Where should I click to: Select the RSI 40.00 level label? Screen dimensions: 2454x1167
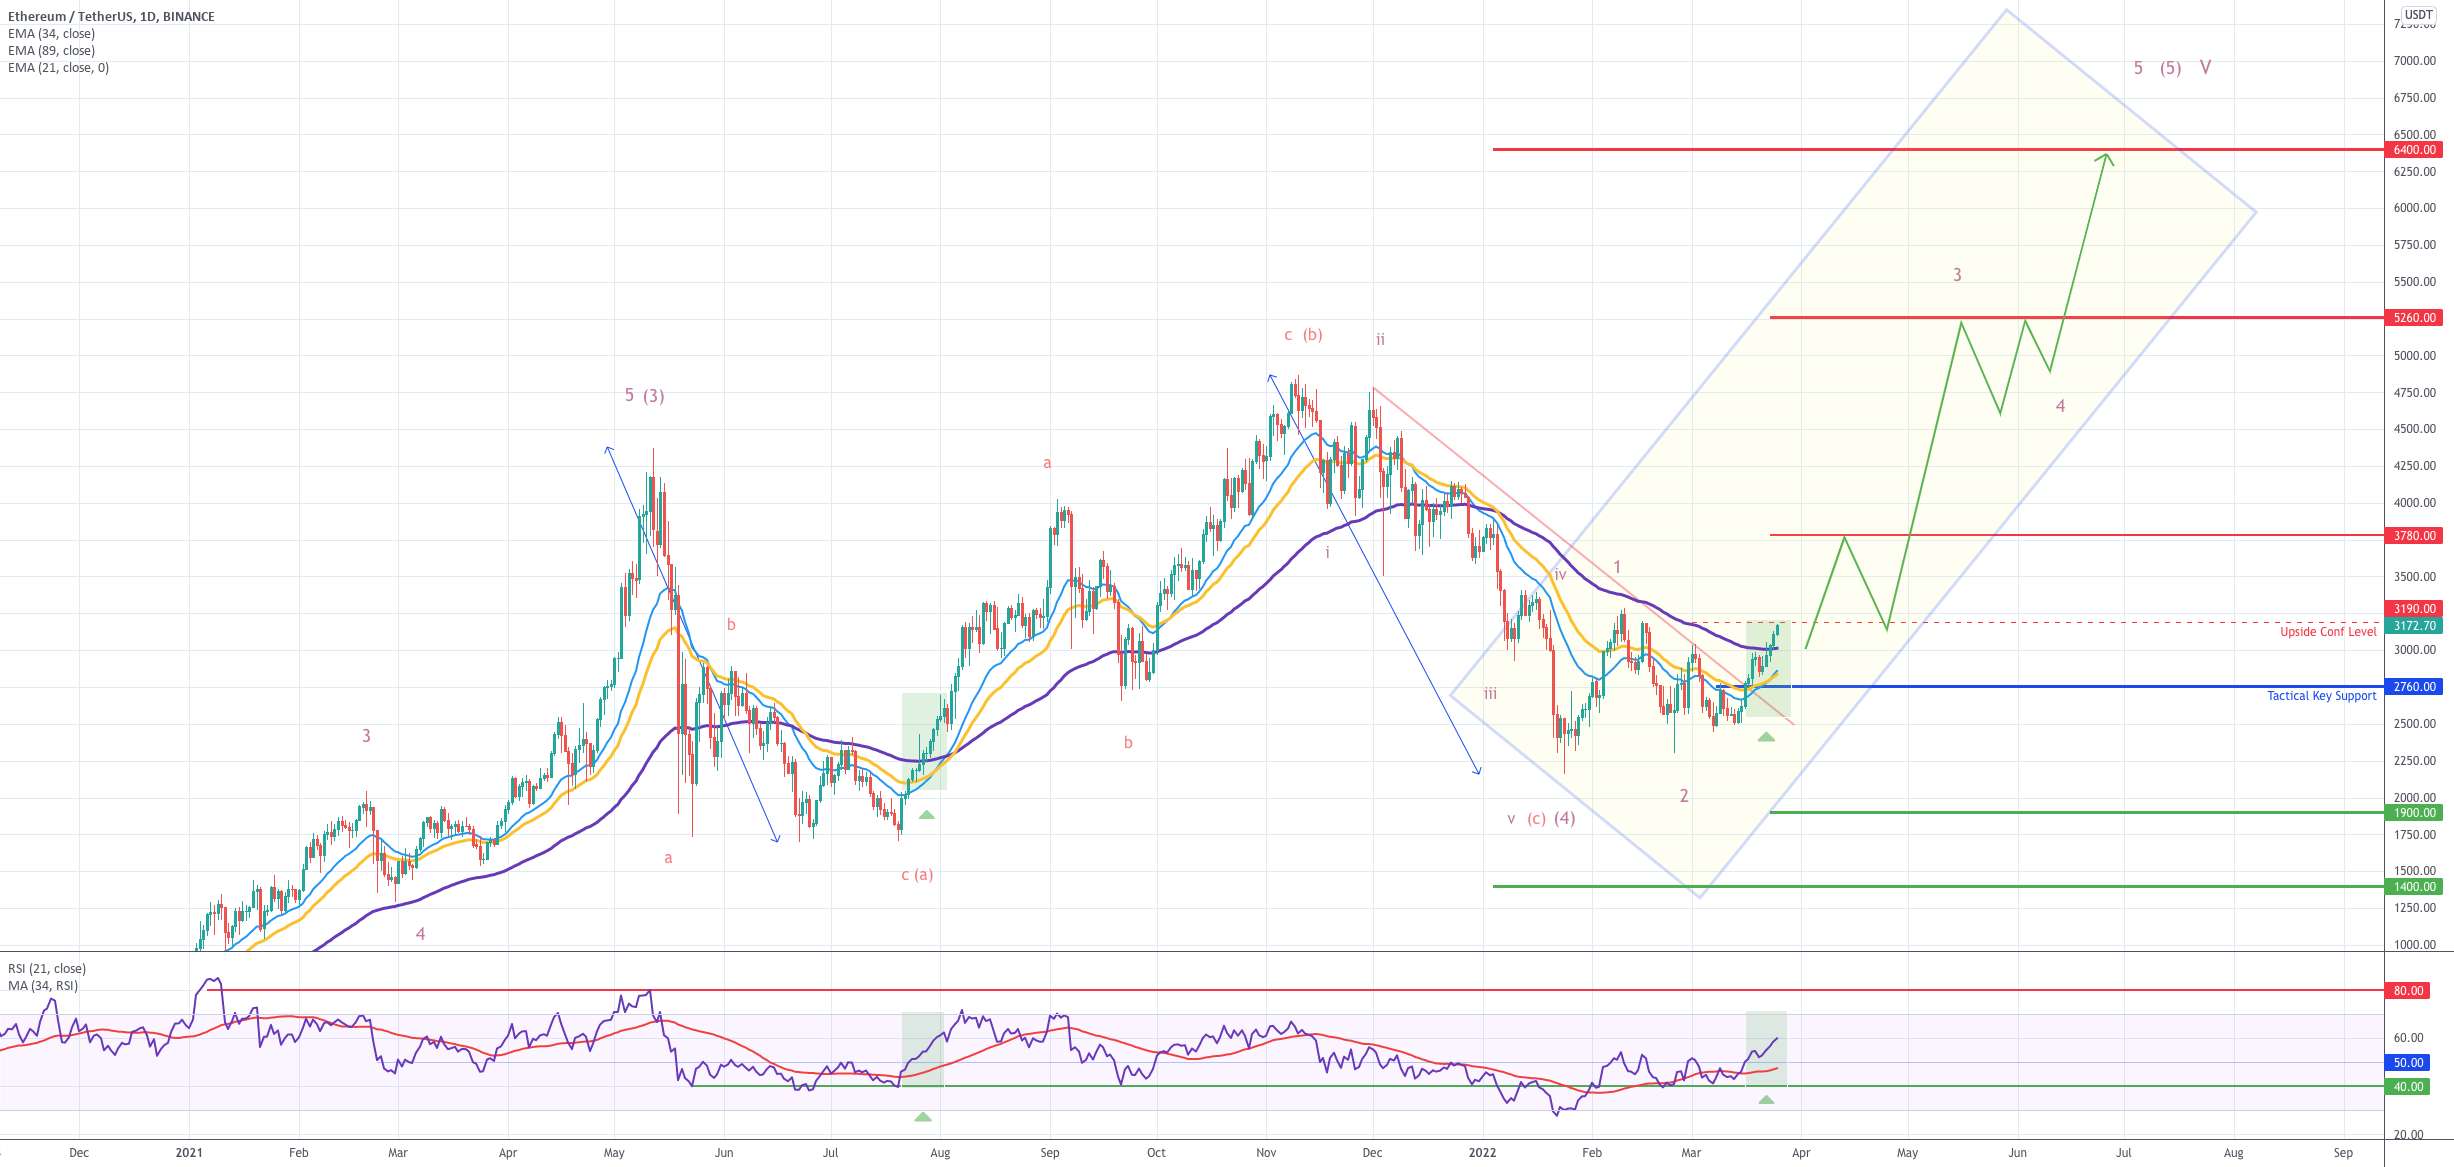click(x=2408, y=1087)
